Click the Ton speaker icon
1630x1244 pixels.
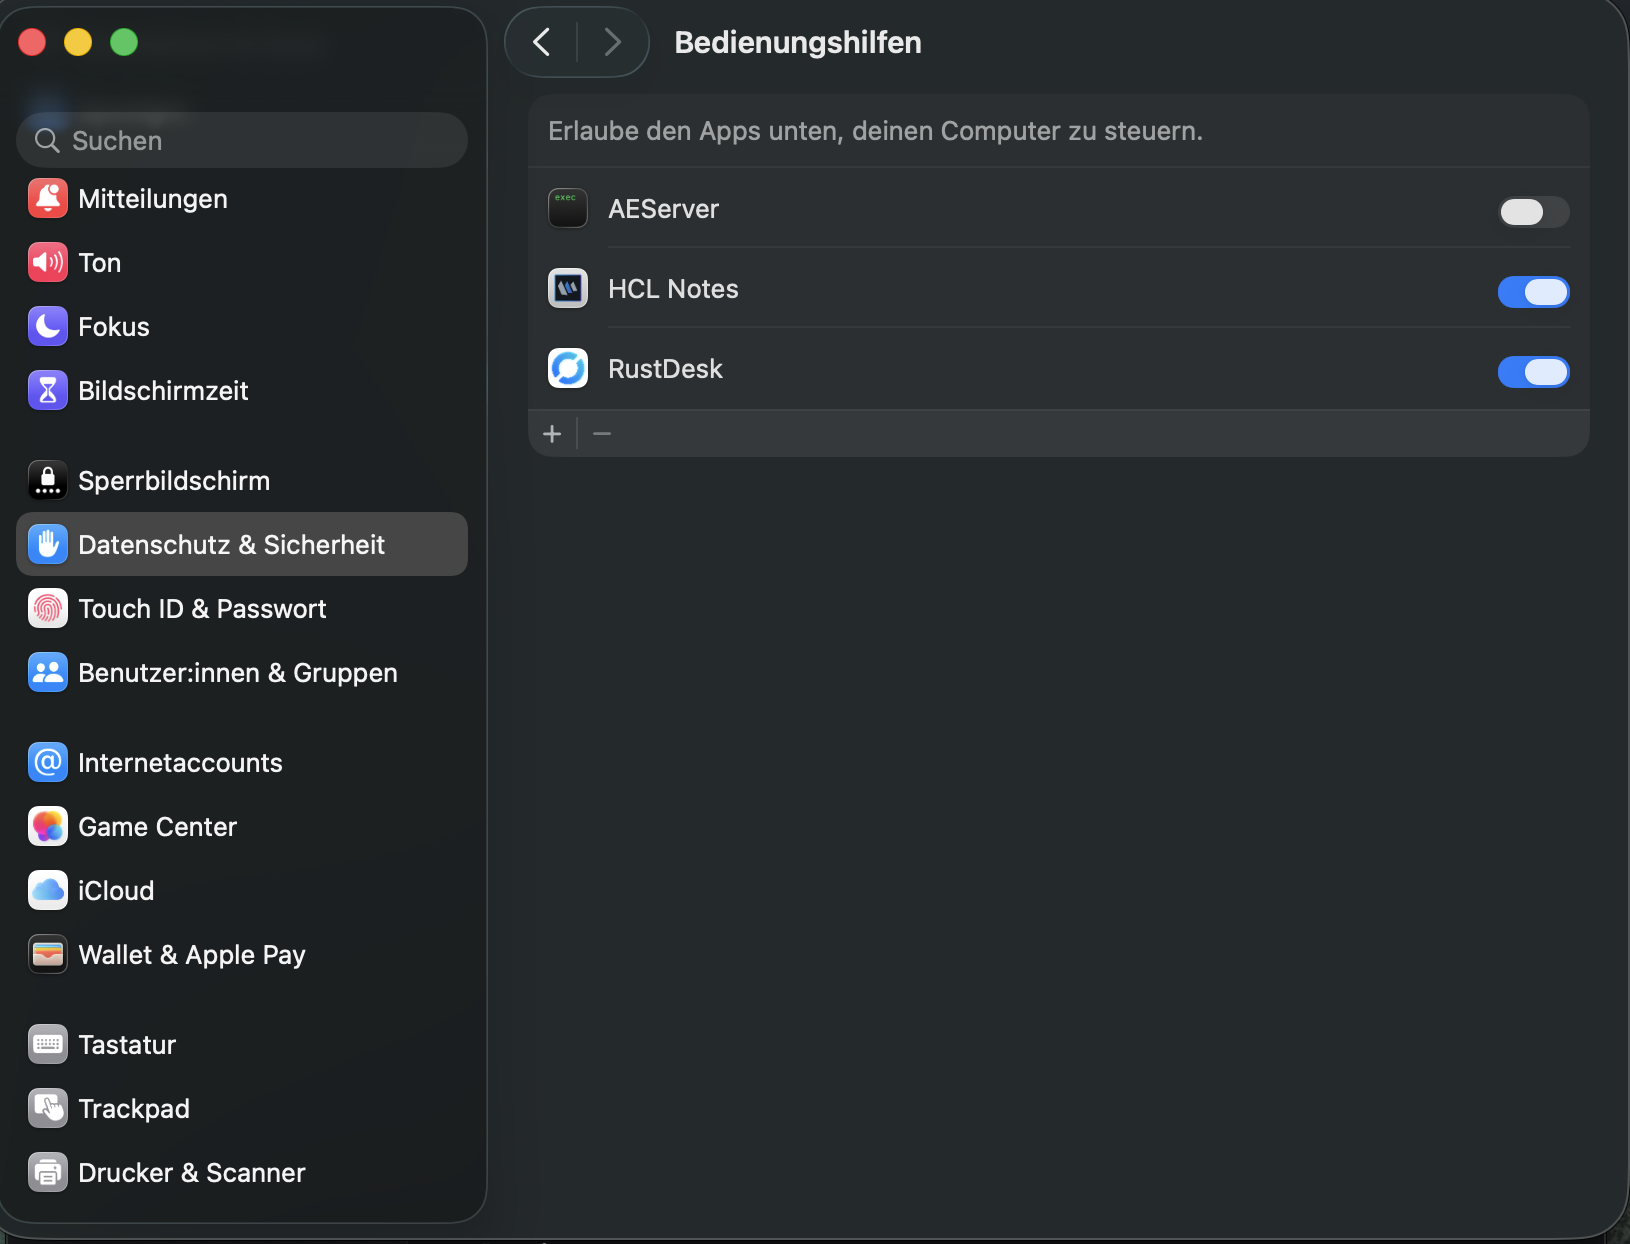[x=48, y=263]
